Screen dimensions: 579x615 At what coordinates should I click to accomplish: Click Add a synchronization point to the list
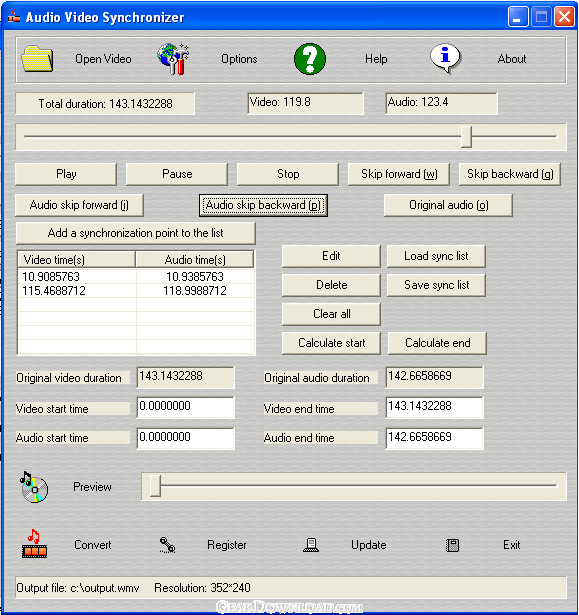point(135,233)
